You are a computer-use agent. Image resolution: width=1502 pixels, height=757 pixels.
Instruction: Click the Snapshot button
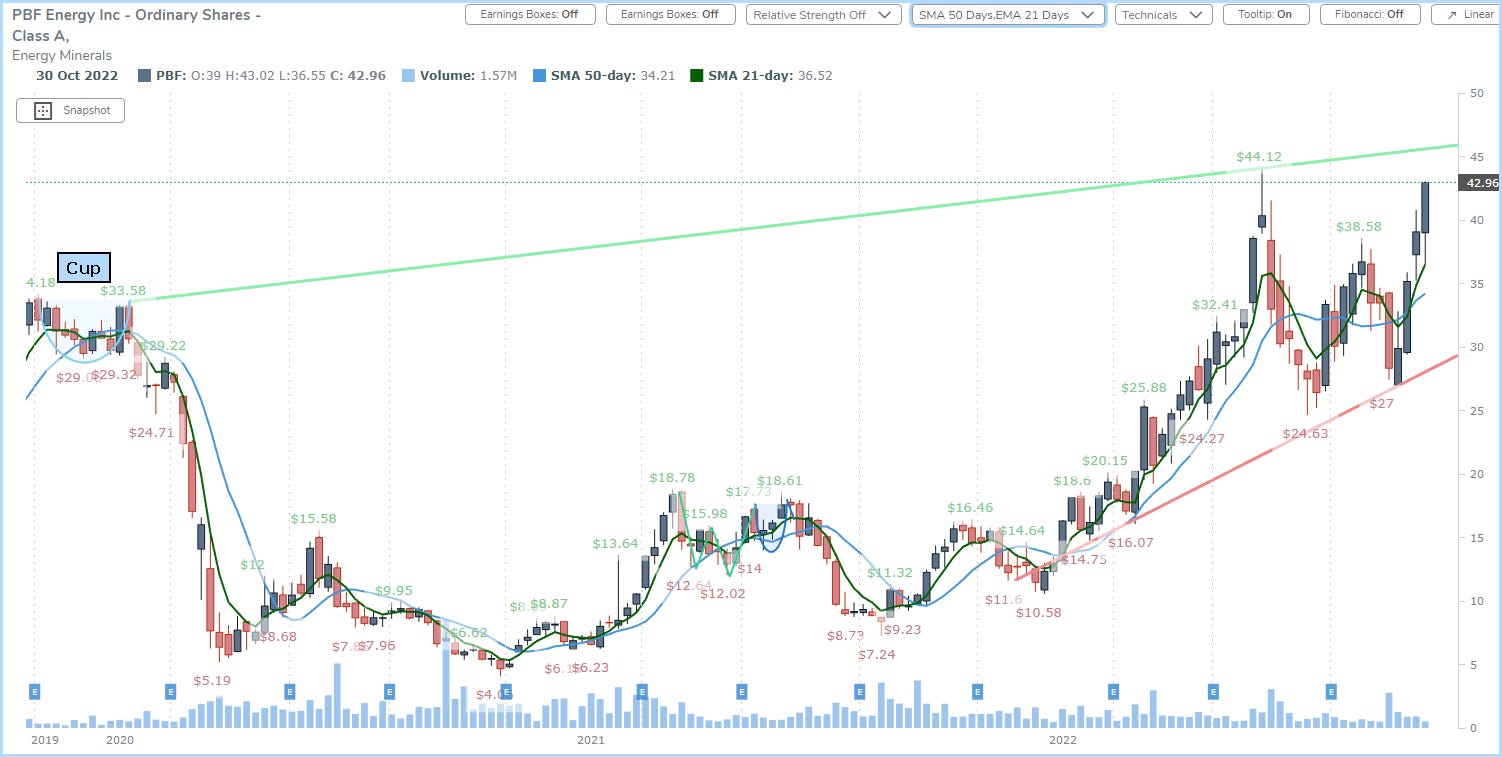pyautogui.click(x=70, y=110)
